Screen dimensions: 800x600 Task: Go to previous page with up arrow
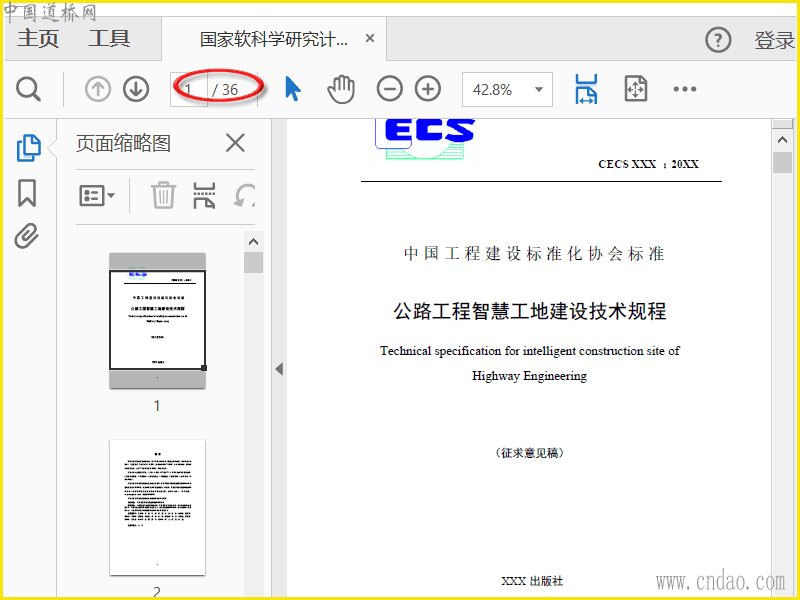98,89
